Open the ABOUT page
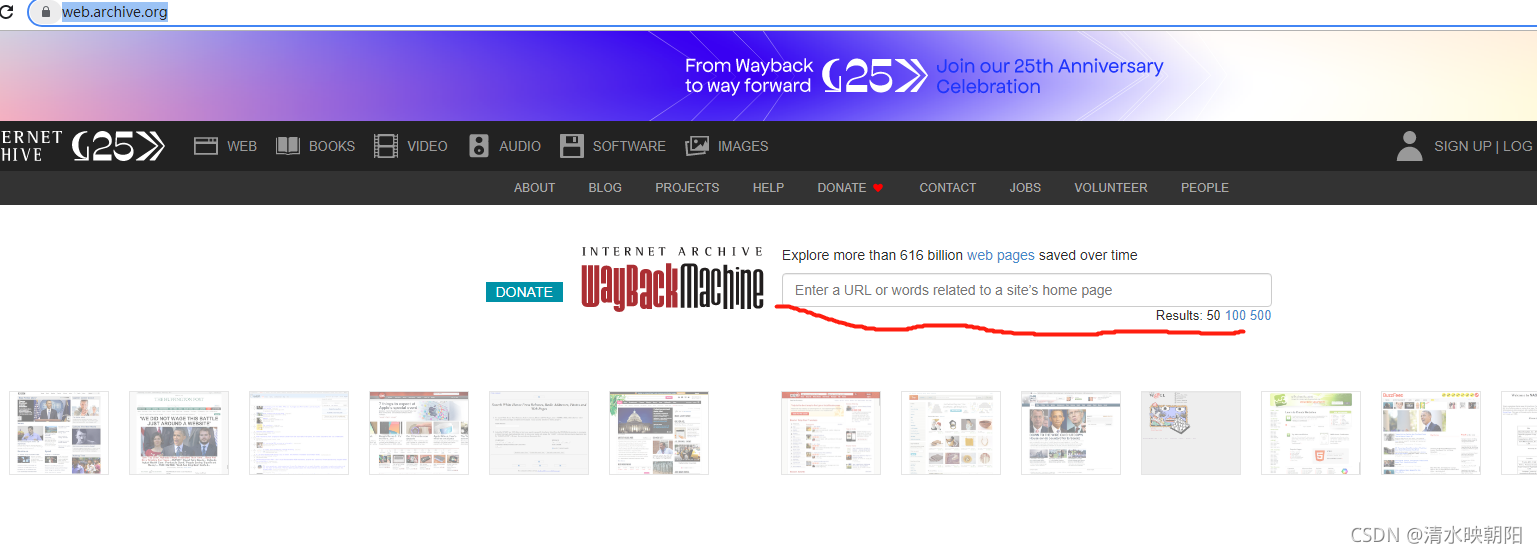1537x553 pixels. (x=534, y=188)
